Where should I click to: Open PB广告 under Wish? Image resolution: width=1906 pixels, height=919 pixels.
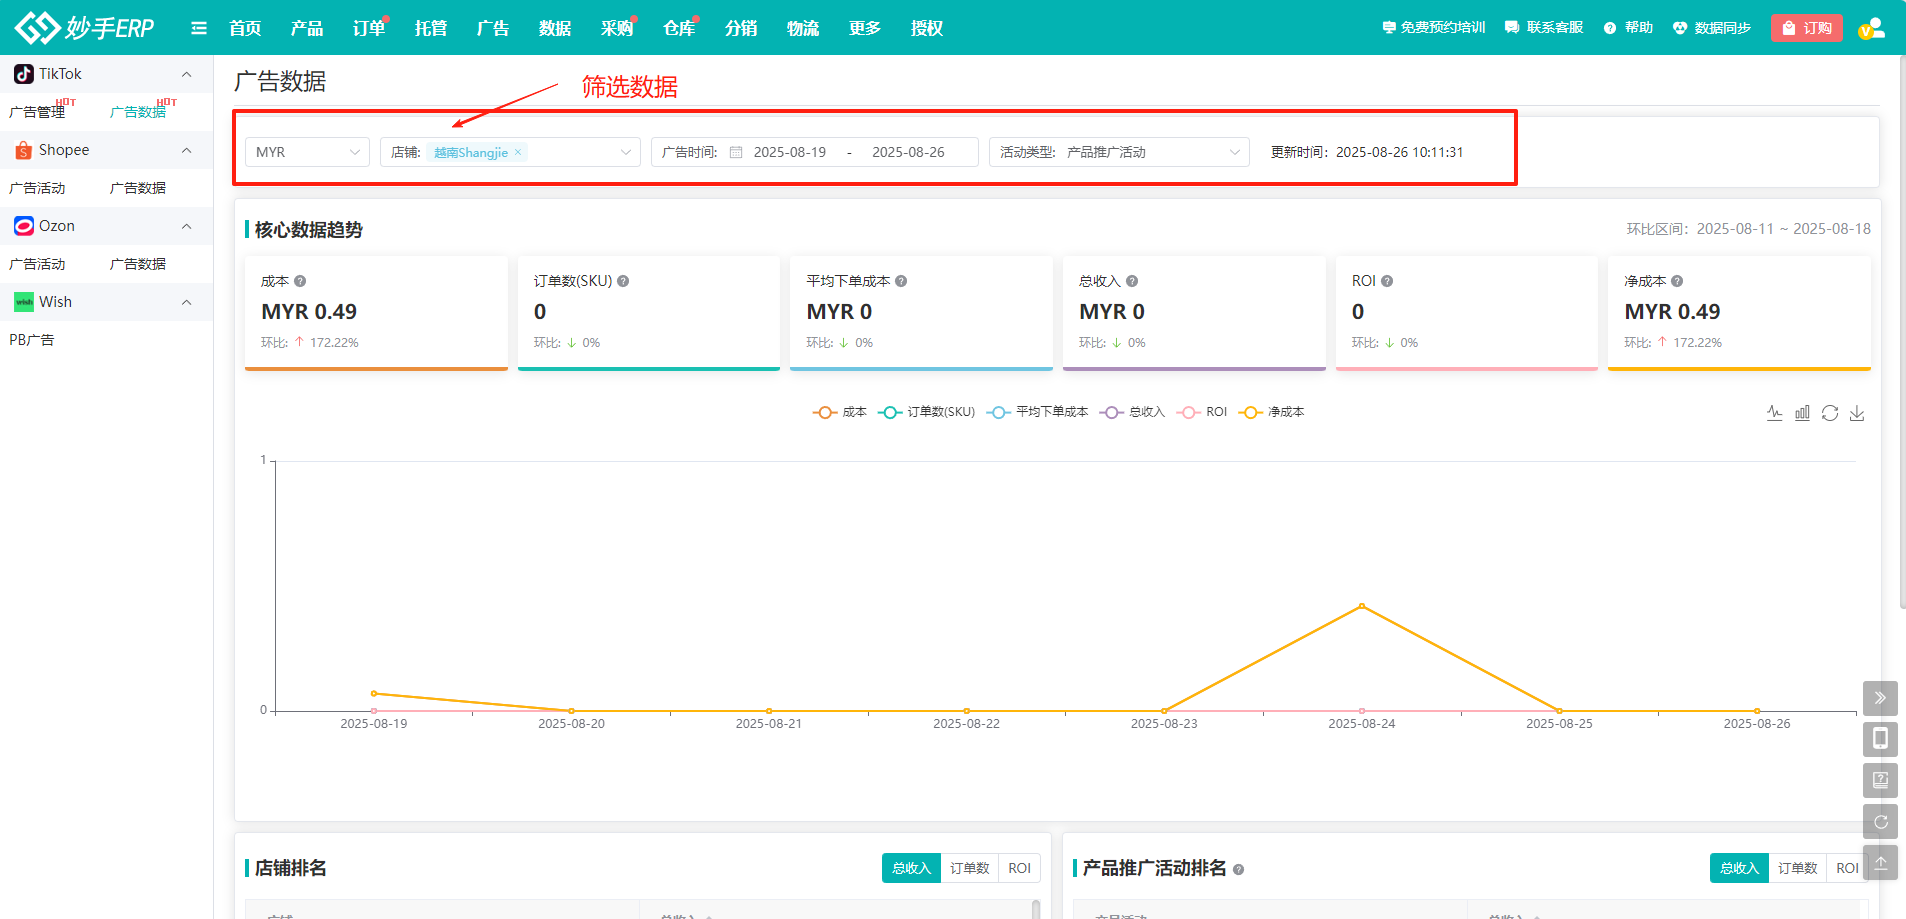(32, 340)
